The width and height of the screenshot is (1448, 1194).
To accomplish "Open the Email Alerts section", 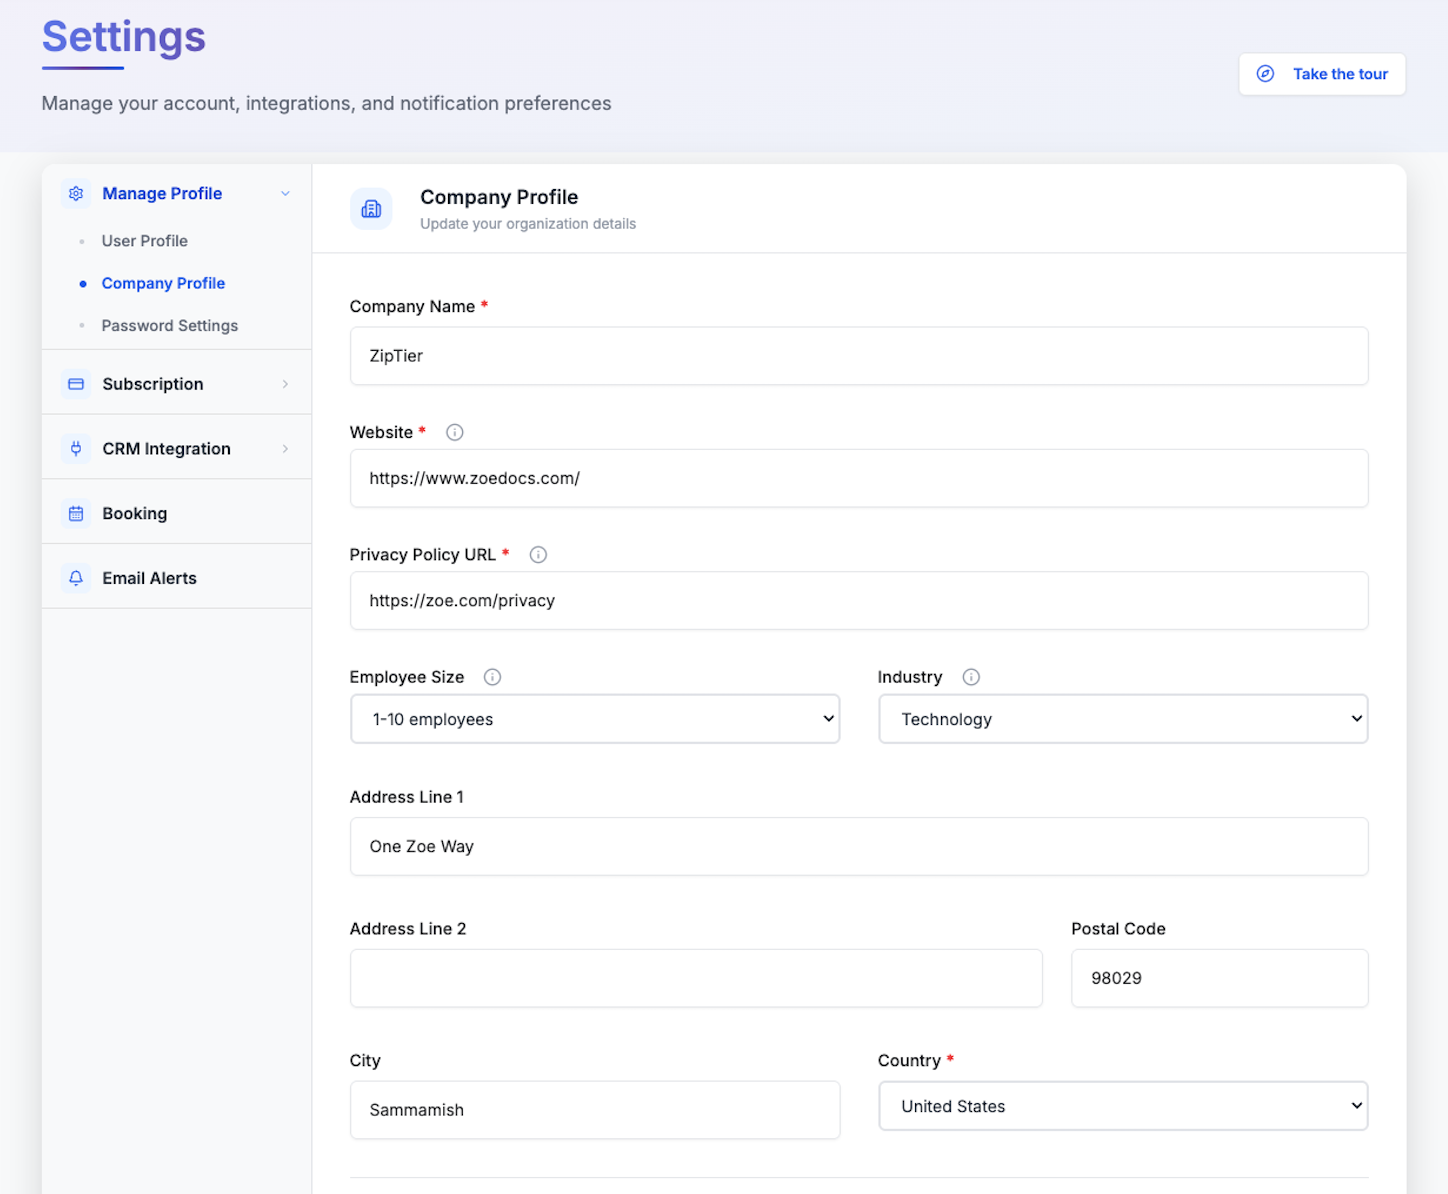I will point(177,578).
